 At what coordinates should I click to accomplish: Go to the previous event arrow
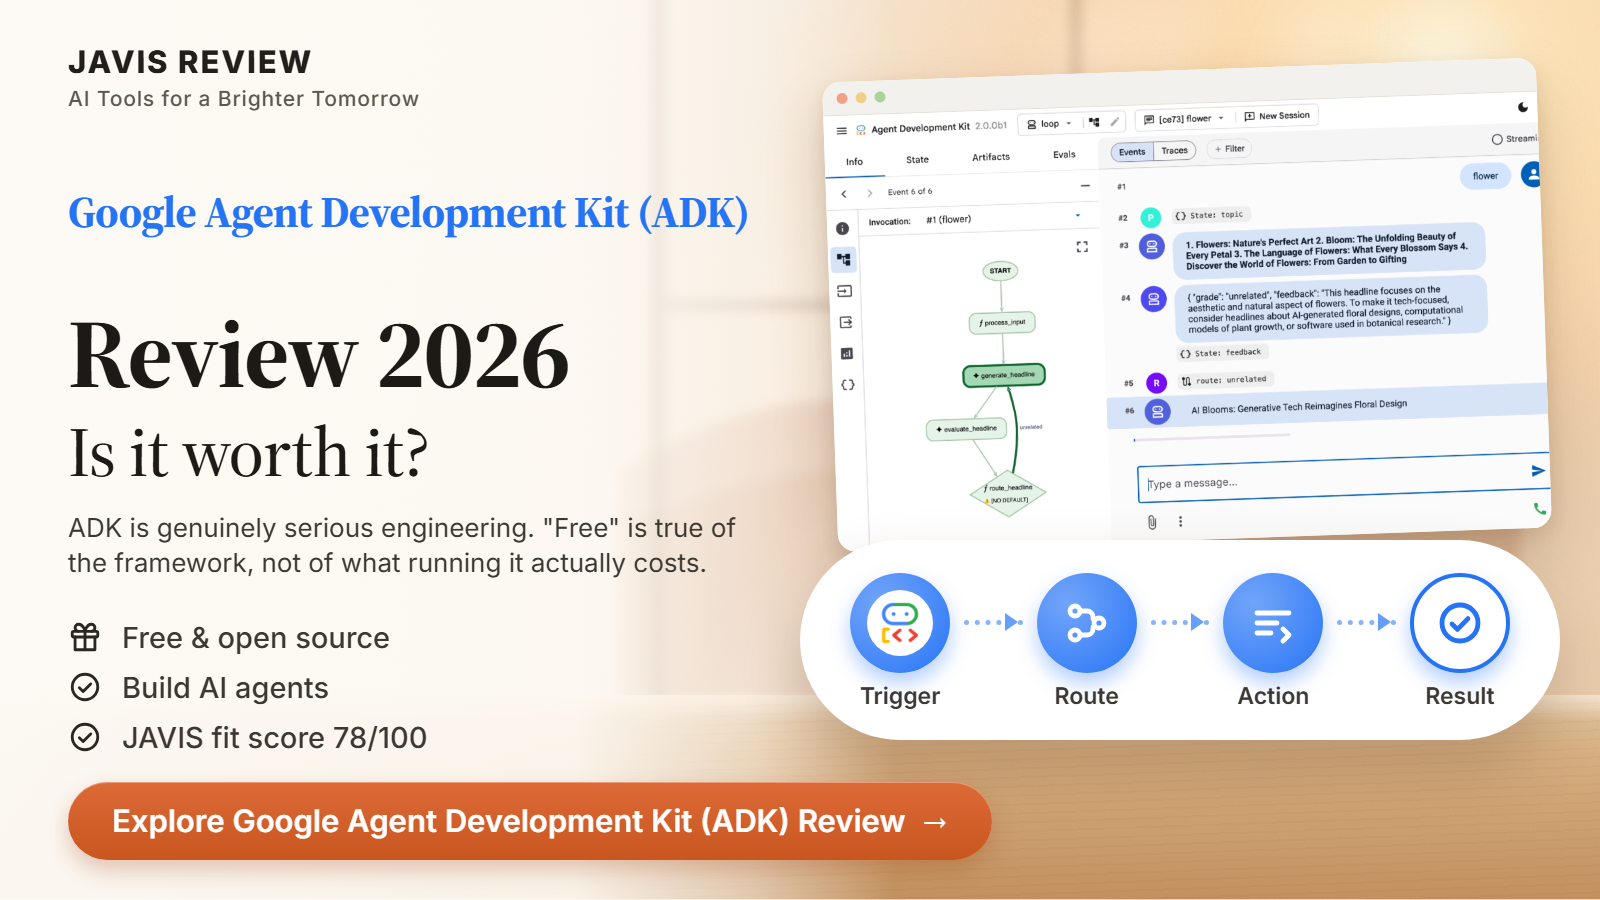(x=844, y=194)
